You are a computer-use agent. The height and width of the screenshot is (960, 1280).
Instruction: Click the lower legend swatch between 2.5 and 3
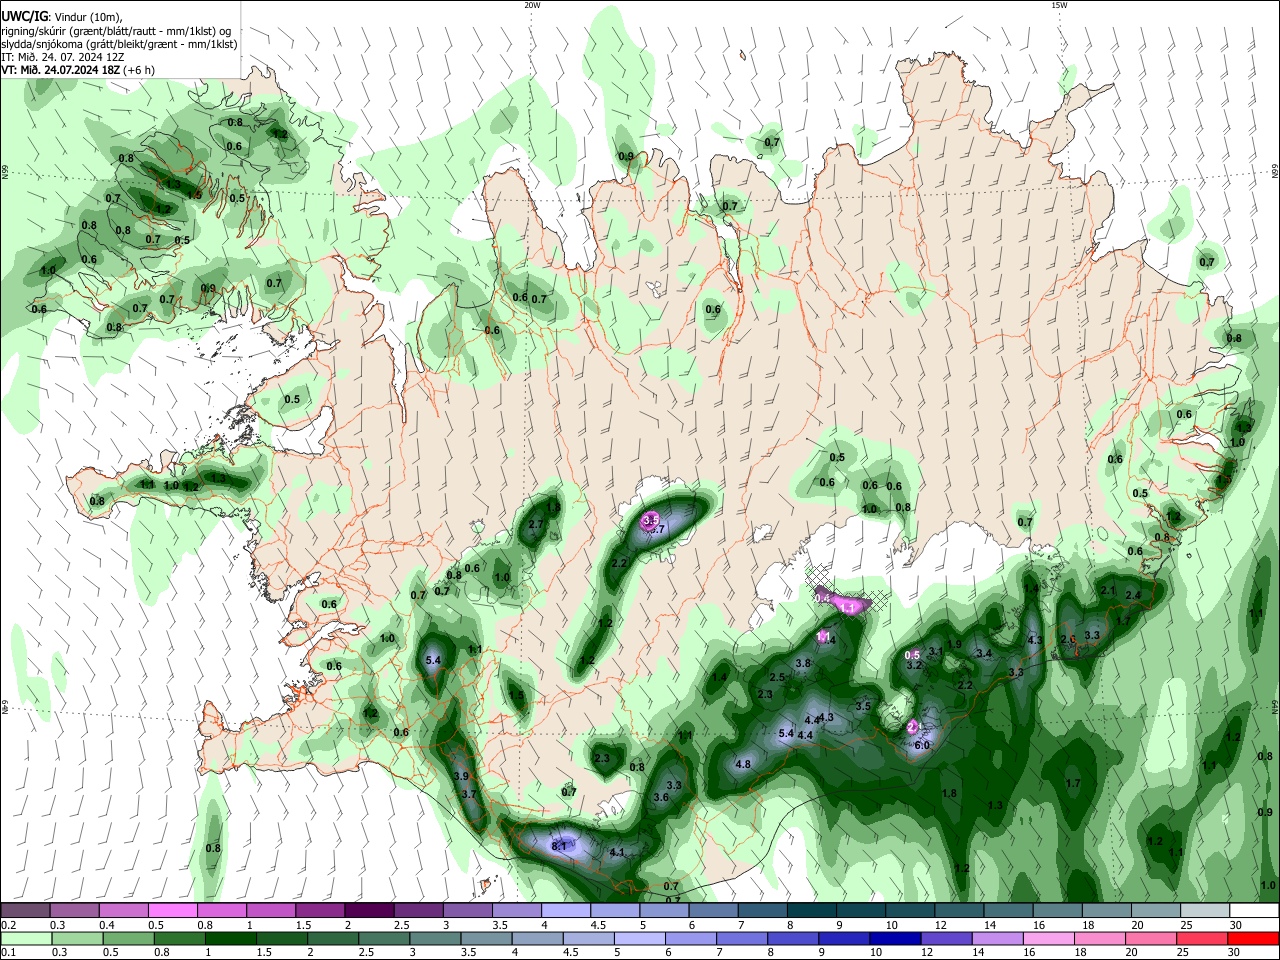[384, 938]
